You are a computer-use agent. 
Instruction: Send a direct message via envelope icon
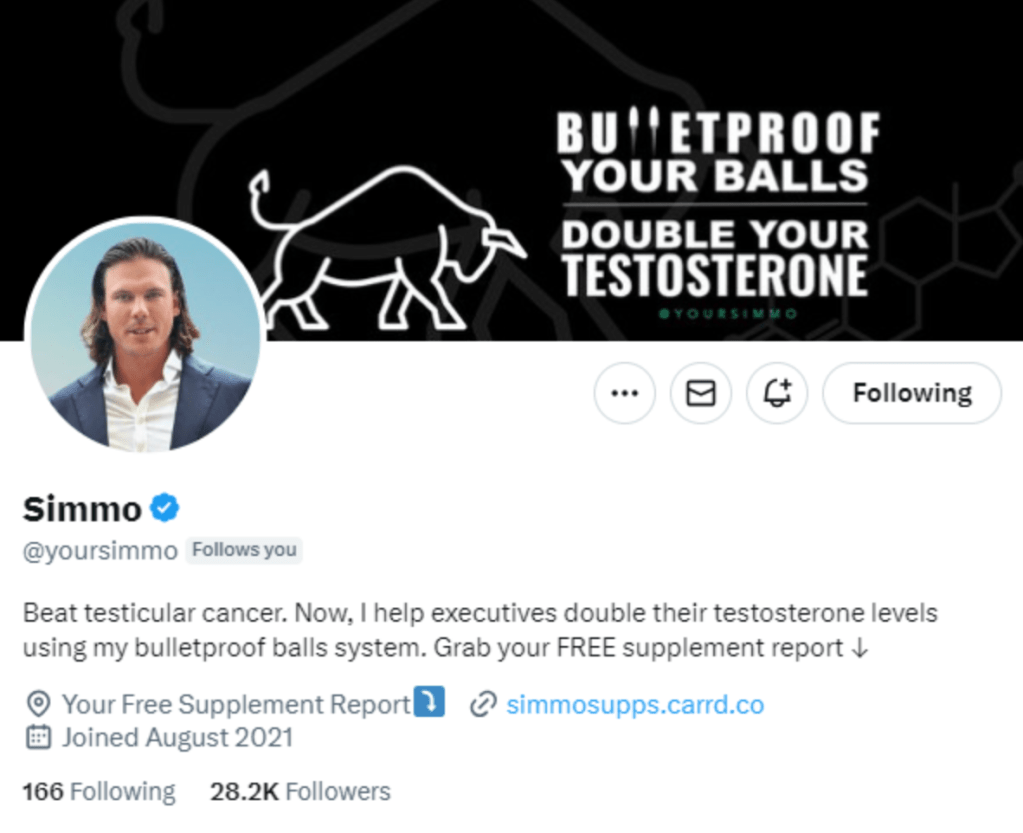click(700, 393)
